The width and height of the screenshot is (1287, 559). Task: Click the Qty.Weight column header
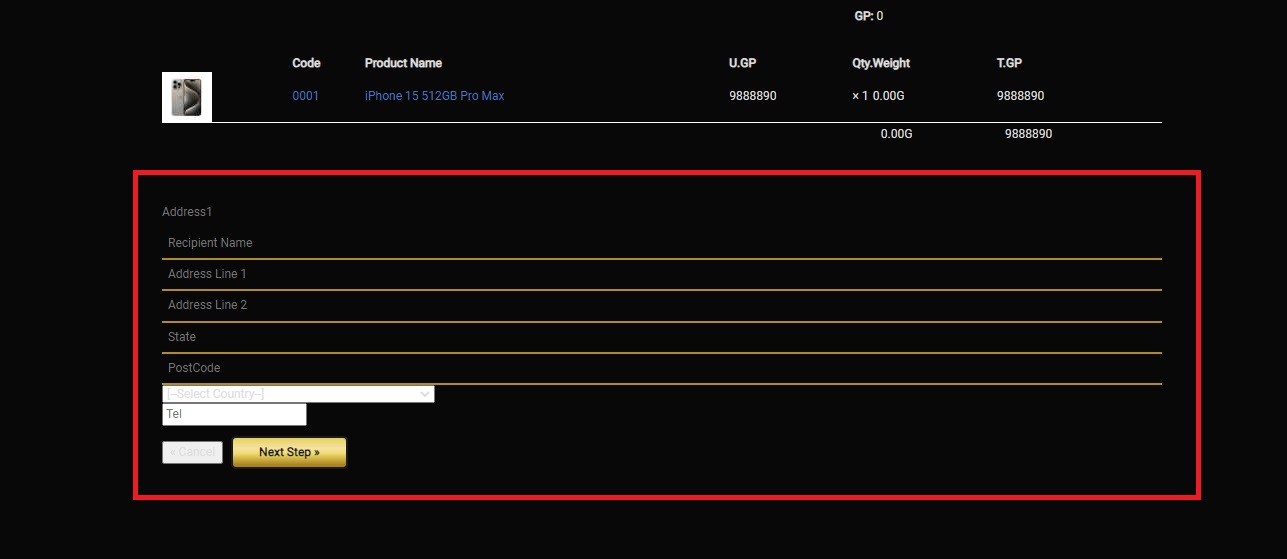point(874,63)
